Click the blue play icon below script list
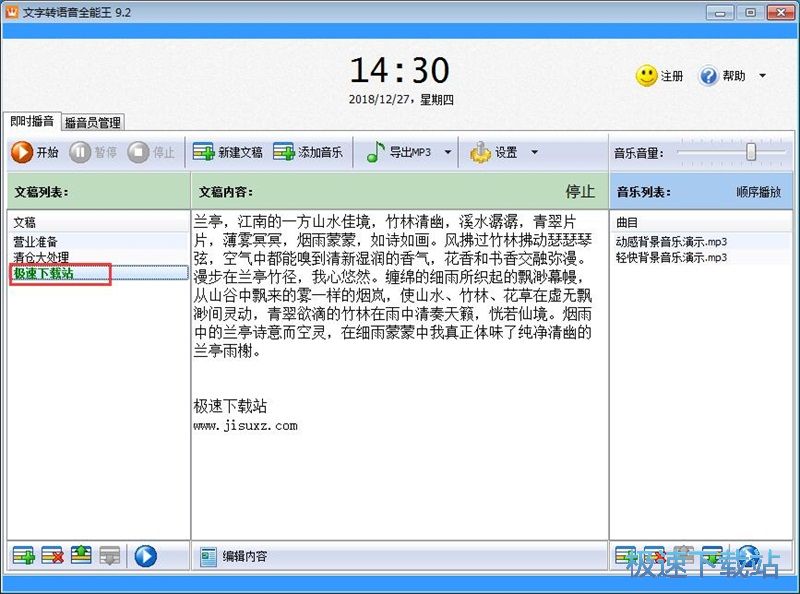800x594 pixels. point(145,556)
